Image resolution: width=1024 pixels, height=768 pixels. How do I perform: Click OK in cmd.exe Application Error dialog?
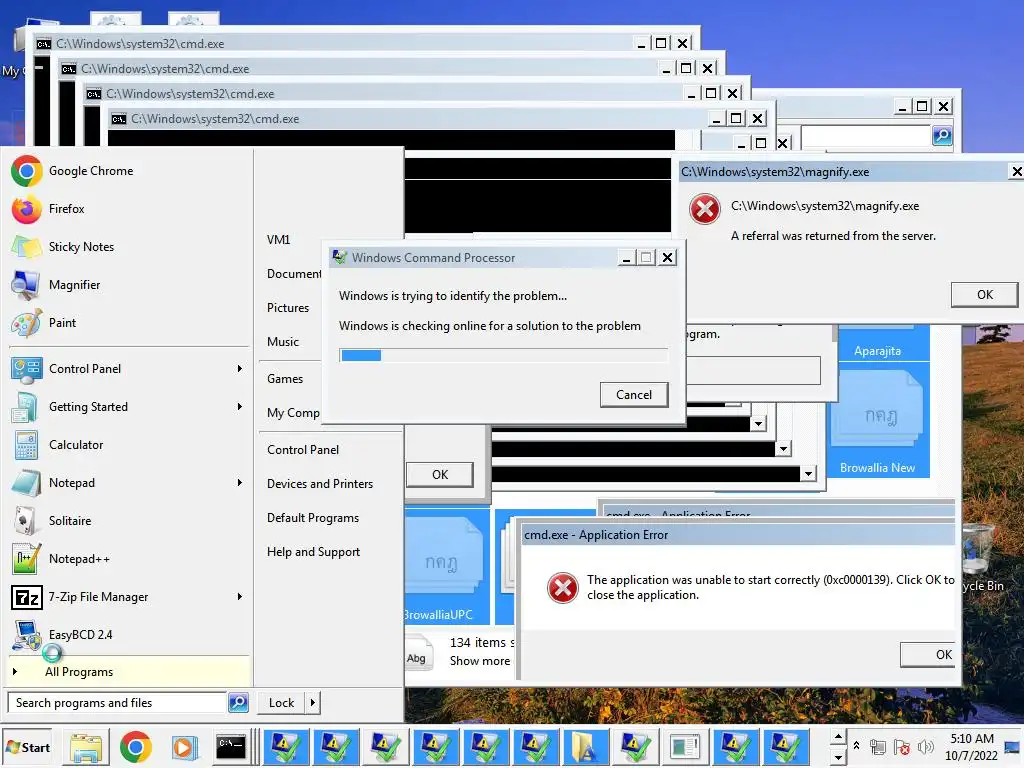point(929,654)
